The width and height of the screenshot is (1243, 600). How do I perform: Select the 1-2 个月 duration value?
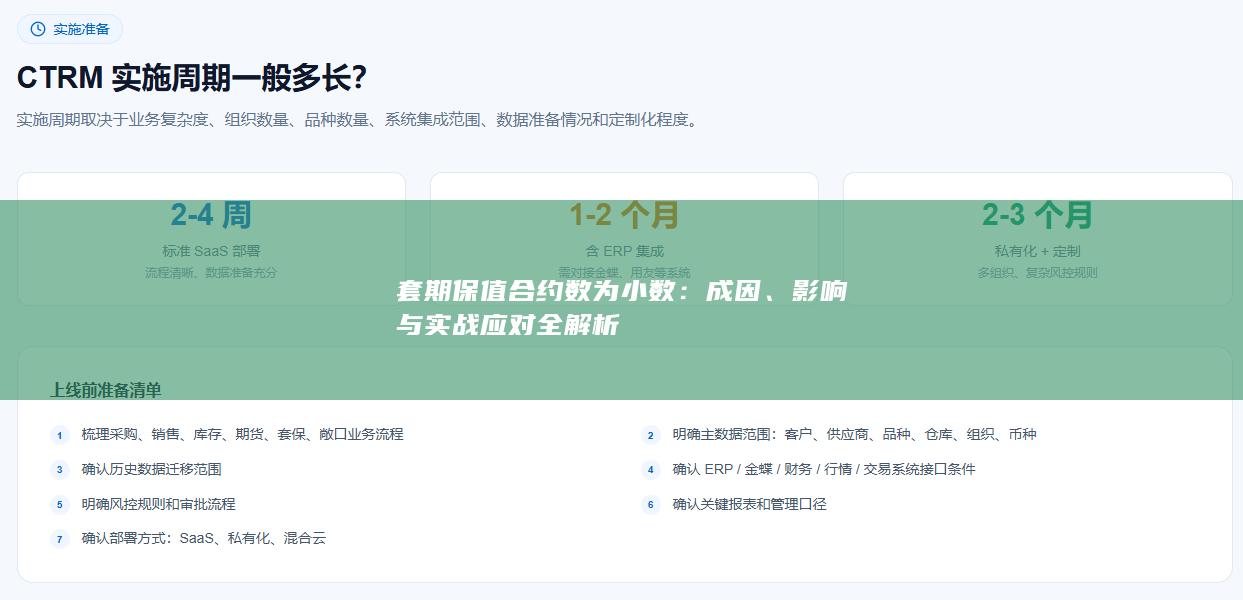tap(624, 215)
